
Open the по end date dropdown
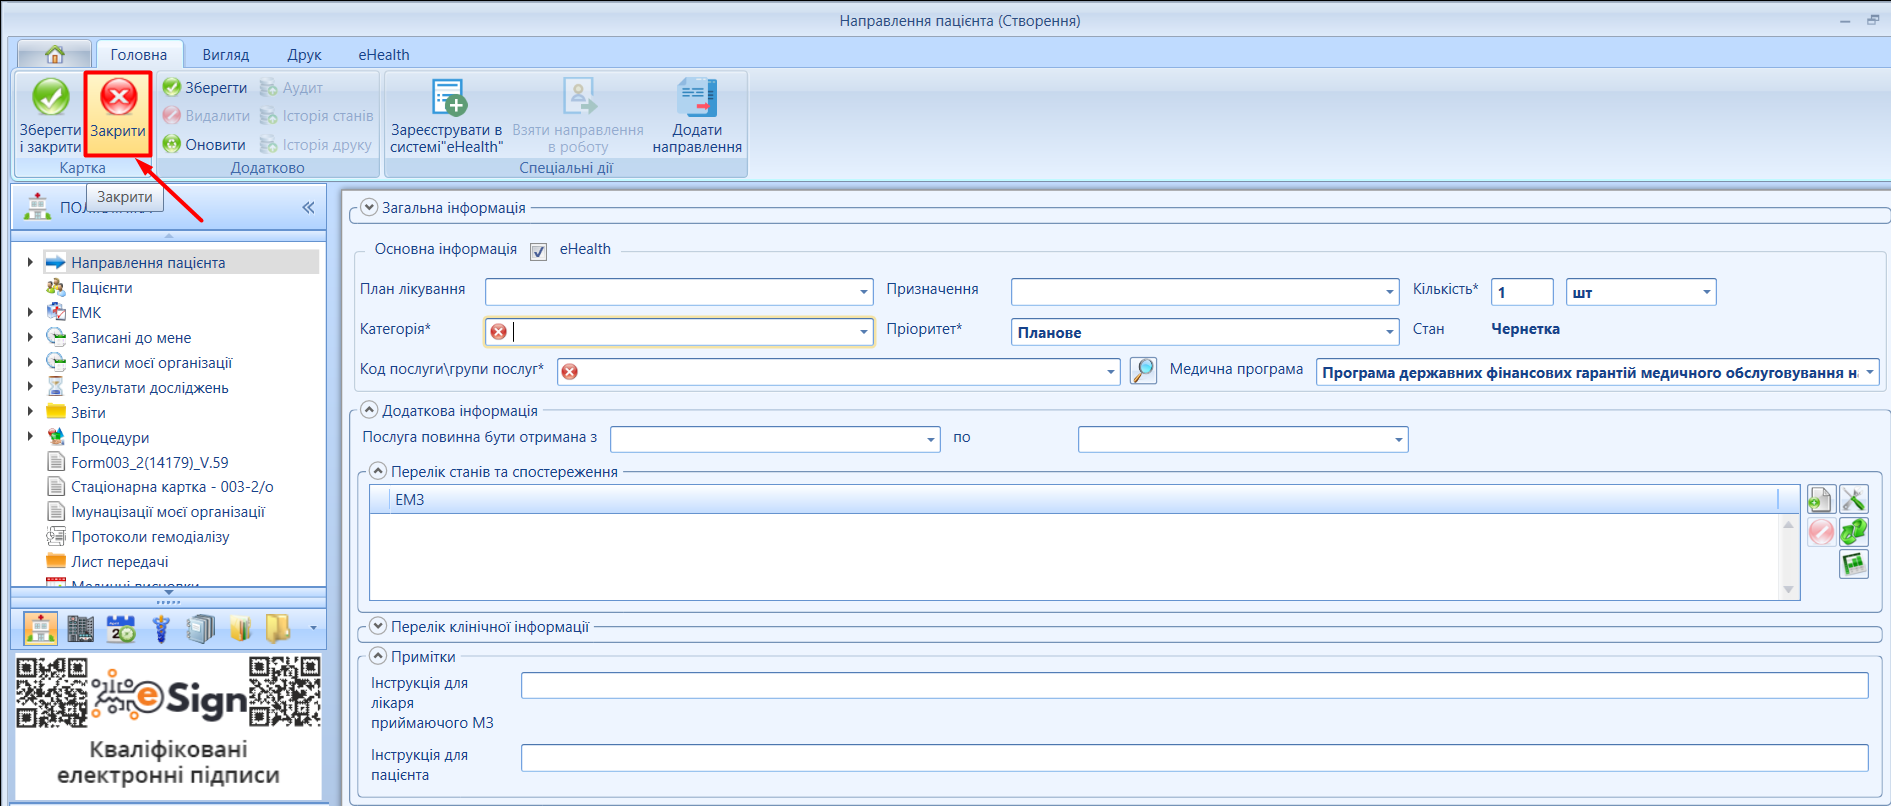click(x=1398, y=439)
